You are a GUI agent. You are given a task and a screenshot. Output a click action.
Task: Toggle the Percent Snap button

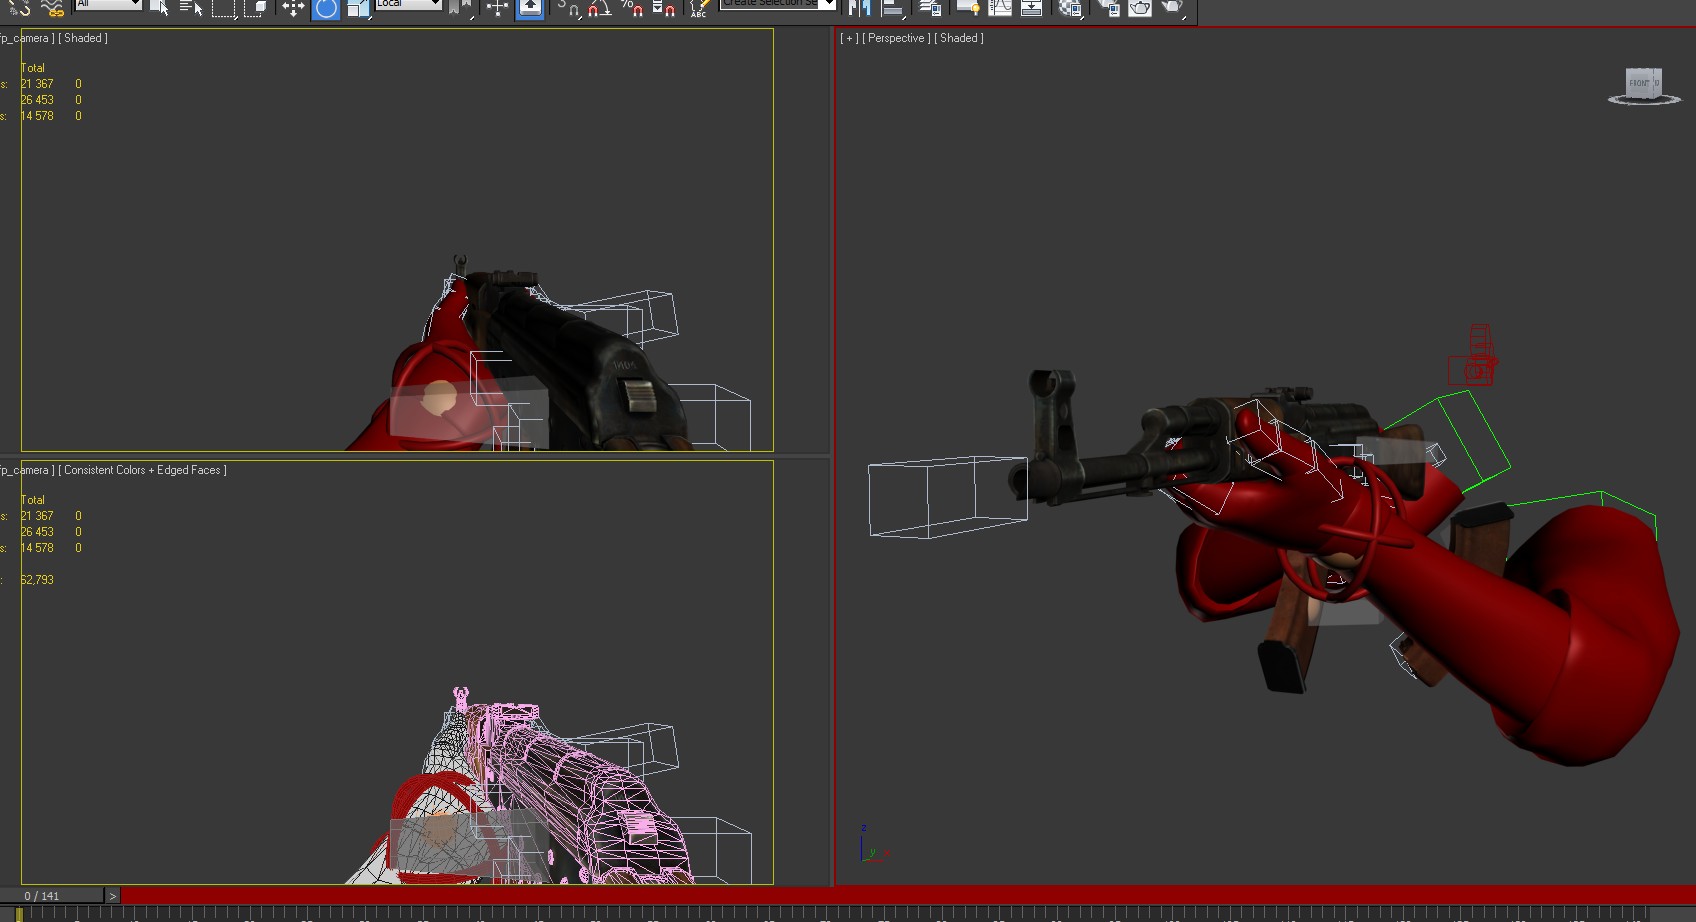(x=632, y=8)
